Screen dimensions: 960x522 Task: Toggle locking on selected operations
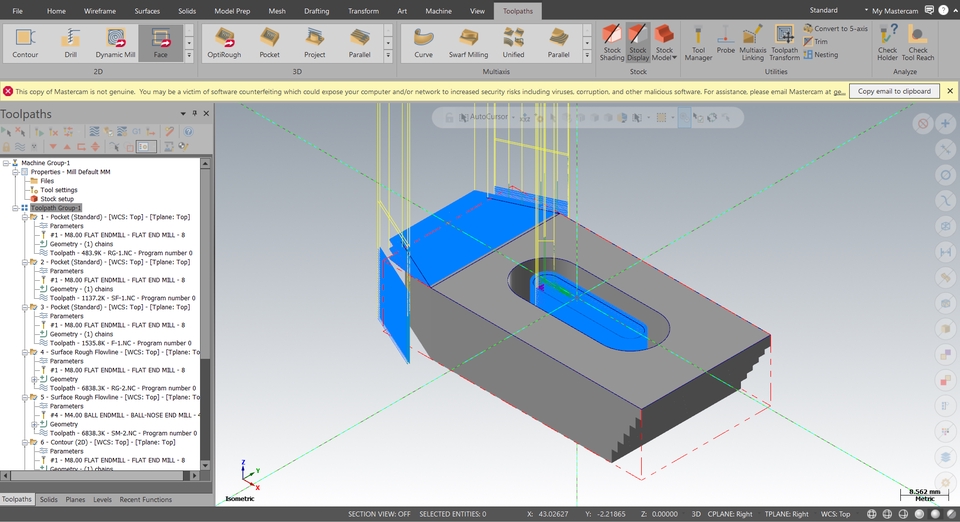pyautogui.click(x=6, y=147)
